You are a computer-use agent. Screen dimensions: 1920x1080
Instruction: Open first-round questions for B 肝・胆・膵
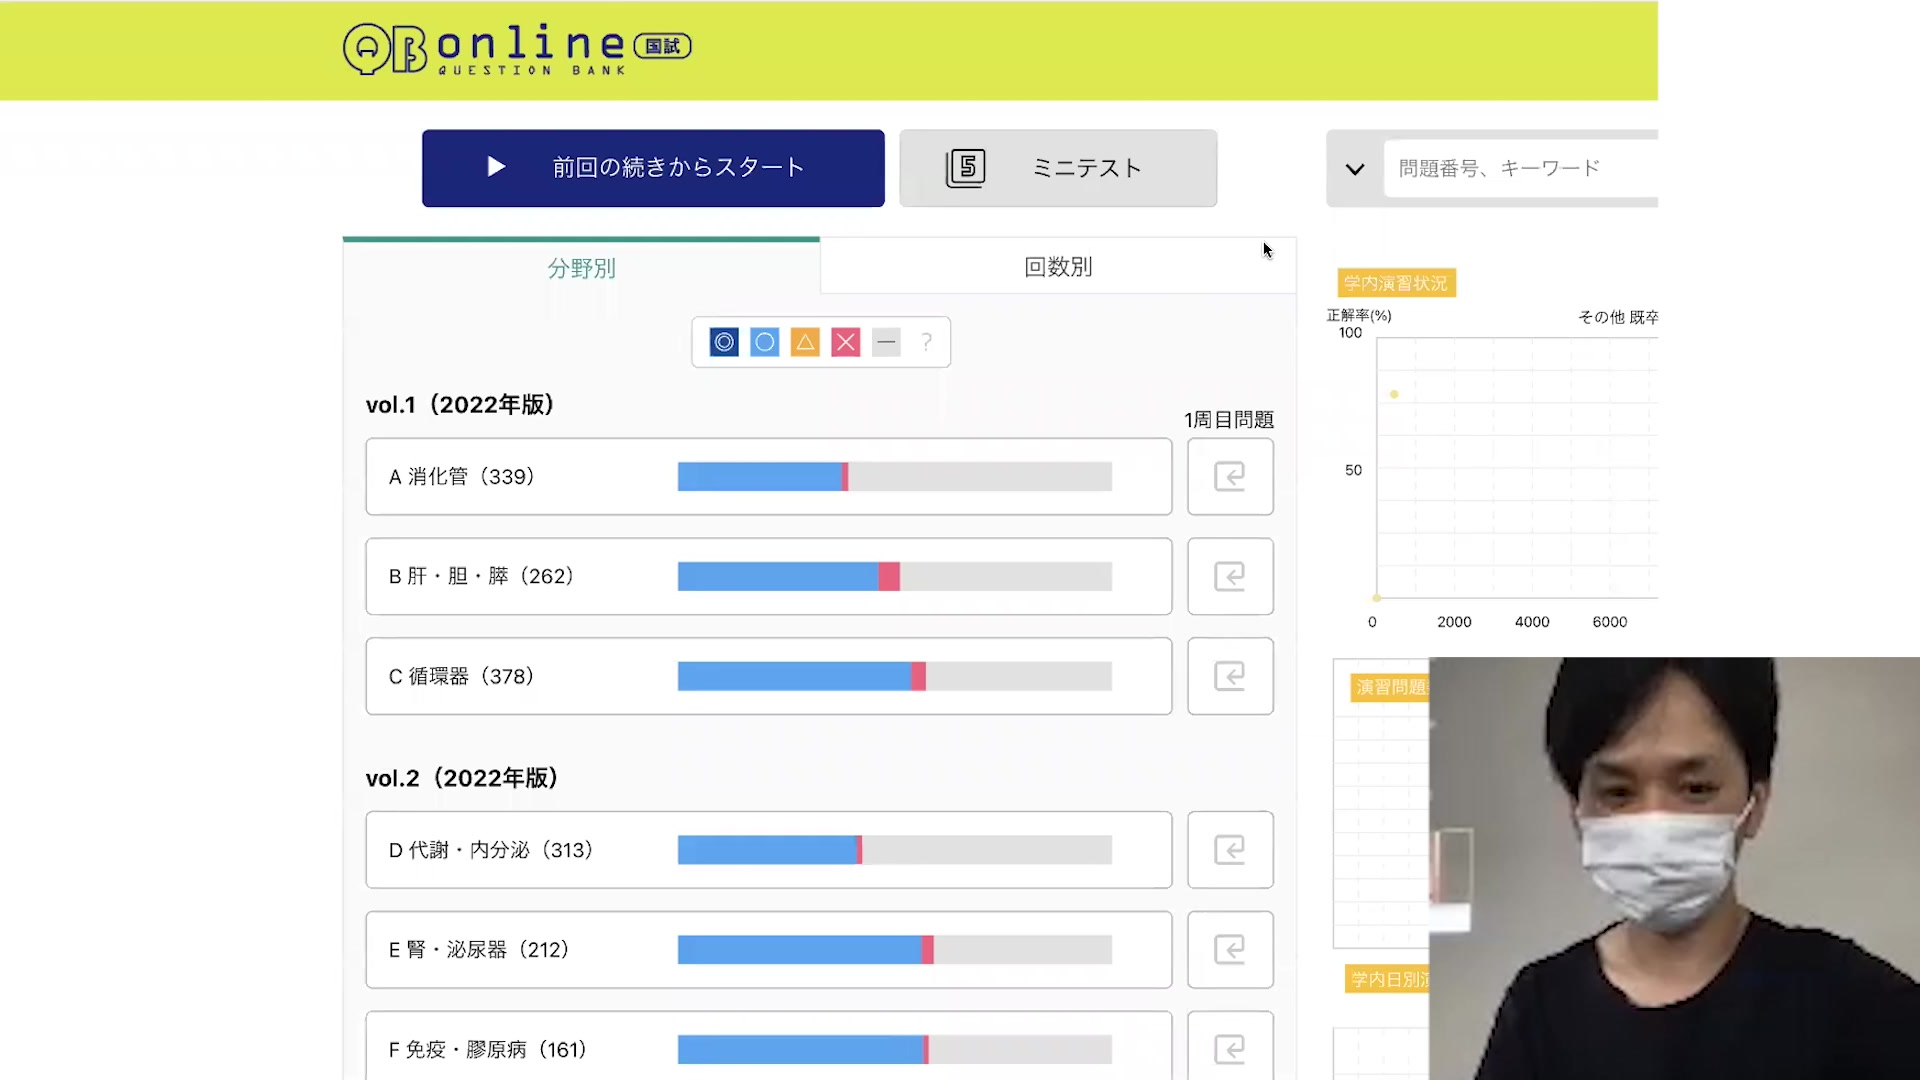point(1230,576)
